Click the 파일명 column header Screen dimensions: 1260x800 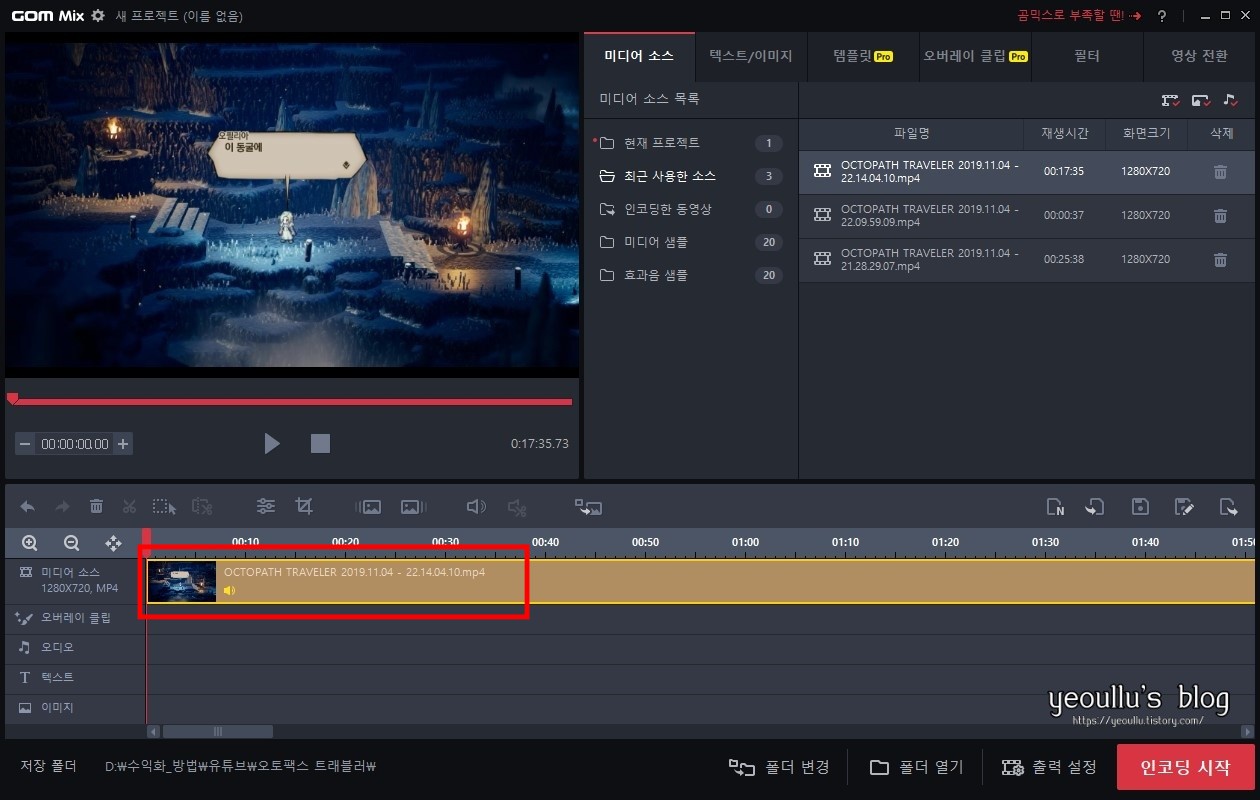pyautogui.click(x=911, y=133)
